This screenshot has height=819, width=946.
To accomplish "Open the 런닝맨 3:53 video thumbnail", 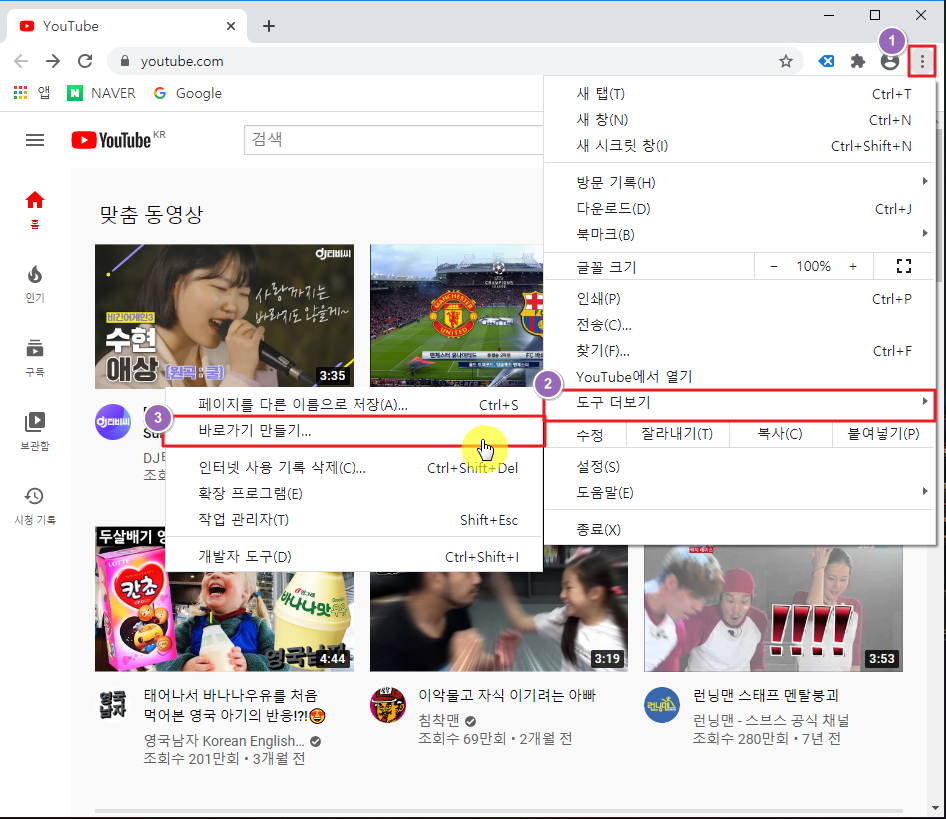I will [x=773, y=609].
